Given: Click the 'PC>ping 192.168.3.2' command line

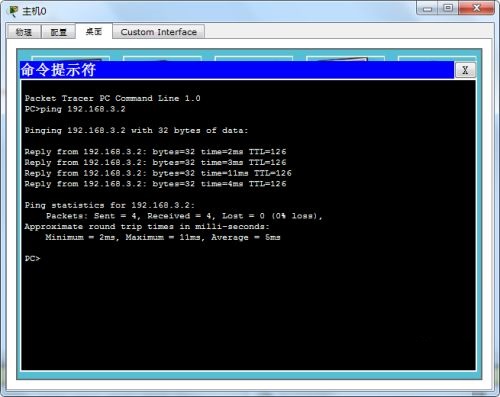Looking at the screenshot, I should (x=75, y=109).
